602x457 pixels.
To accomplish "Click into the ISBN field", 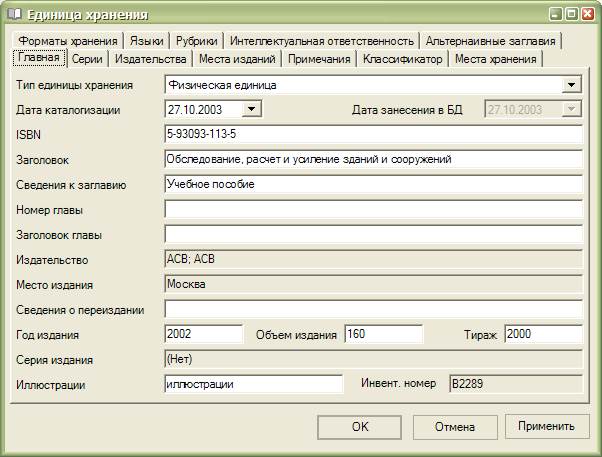I will point(372,134).
